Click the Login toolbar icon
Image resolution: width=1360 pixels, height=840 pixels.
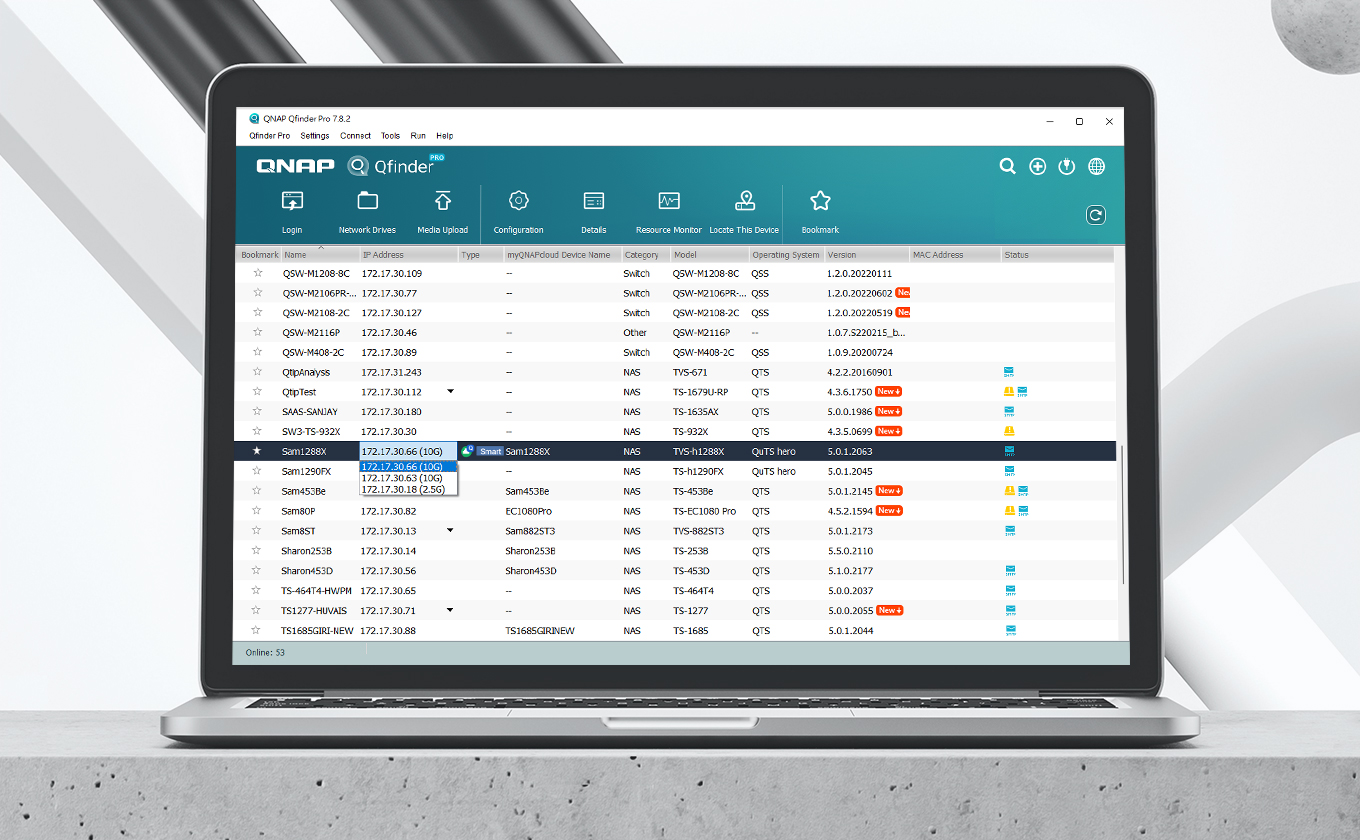pyautogui.click(x=292, y=202)
